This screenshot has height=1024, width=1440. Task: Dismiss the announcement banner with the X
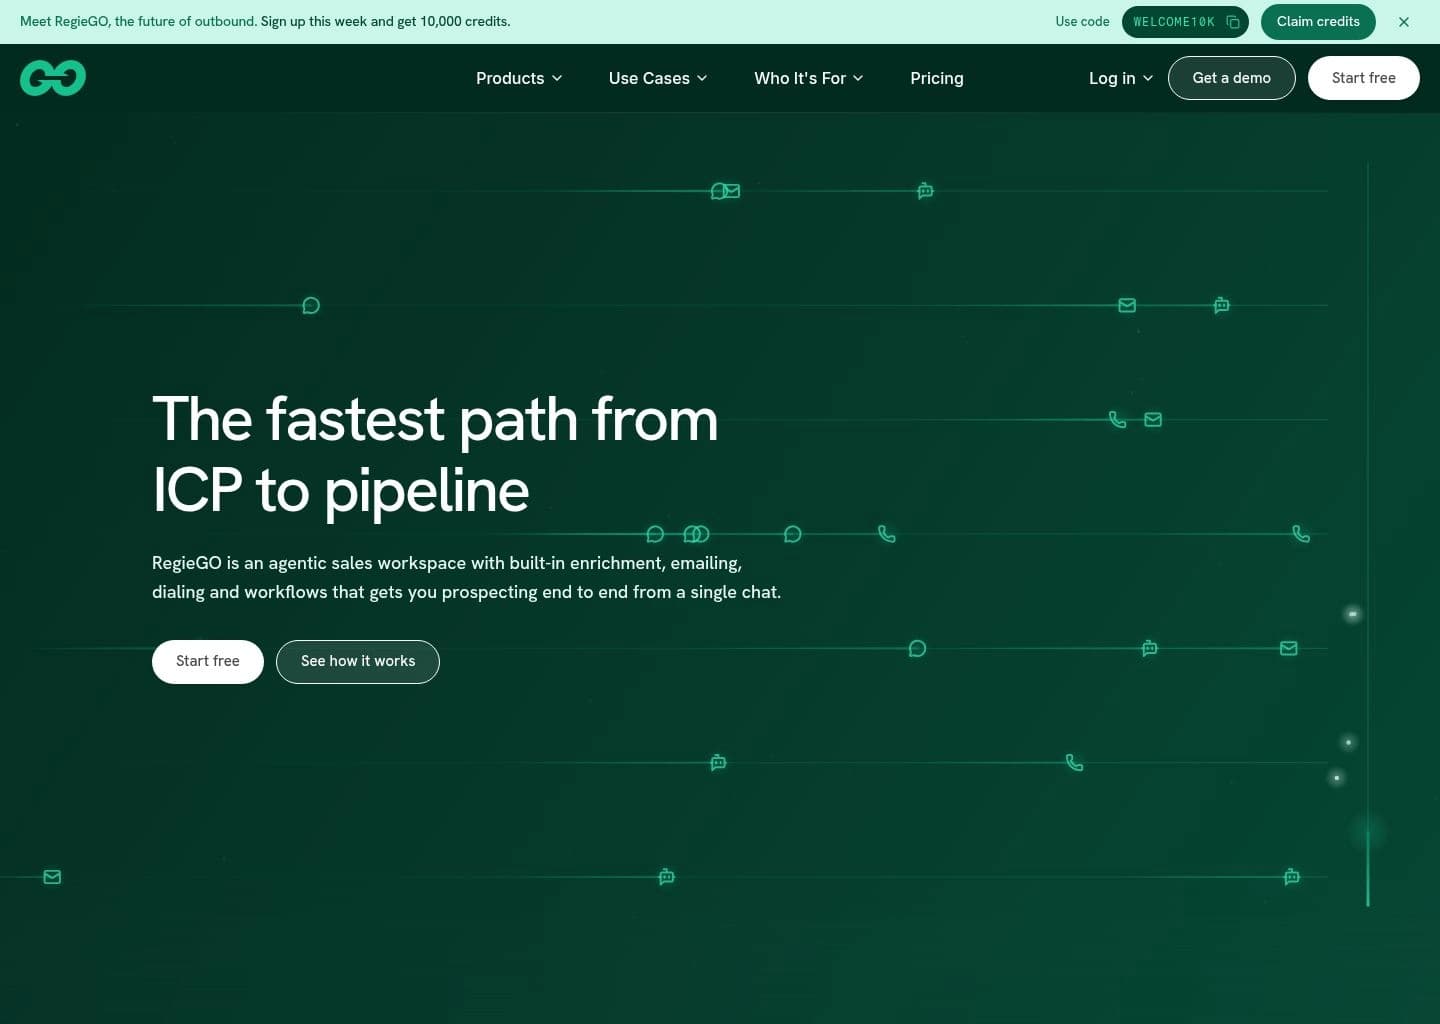point(1404,22)
